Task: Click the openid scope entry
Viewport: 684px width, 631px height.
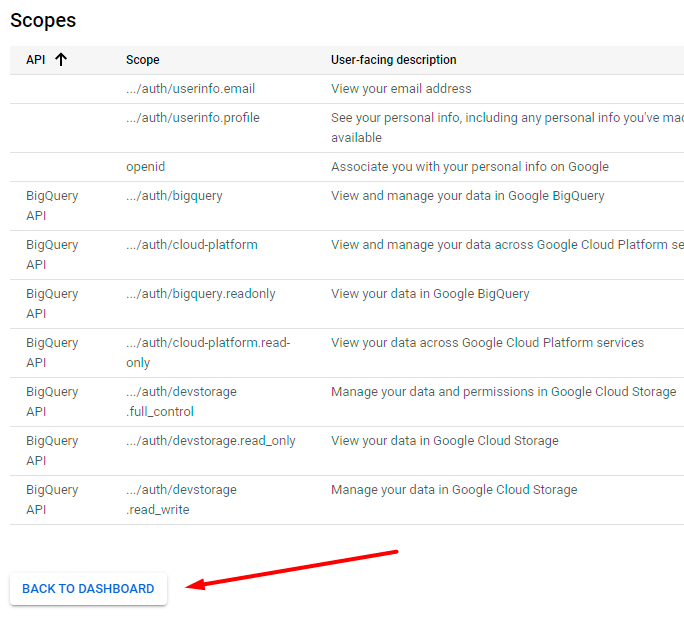Action: click(146, 167)
